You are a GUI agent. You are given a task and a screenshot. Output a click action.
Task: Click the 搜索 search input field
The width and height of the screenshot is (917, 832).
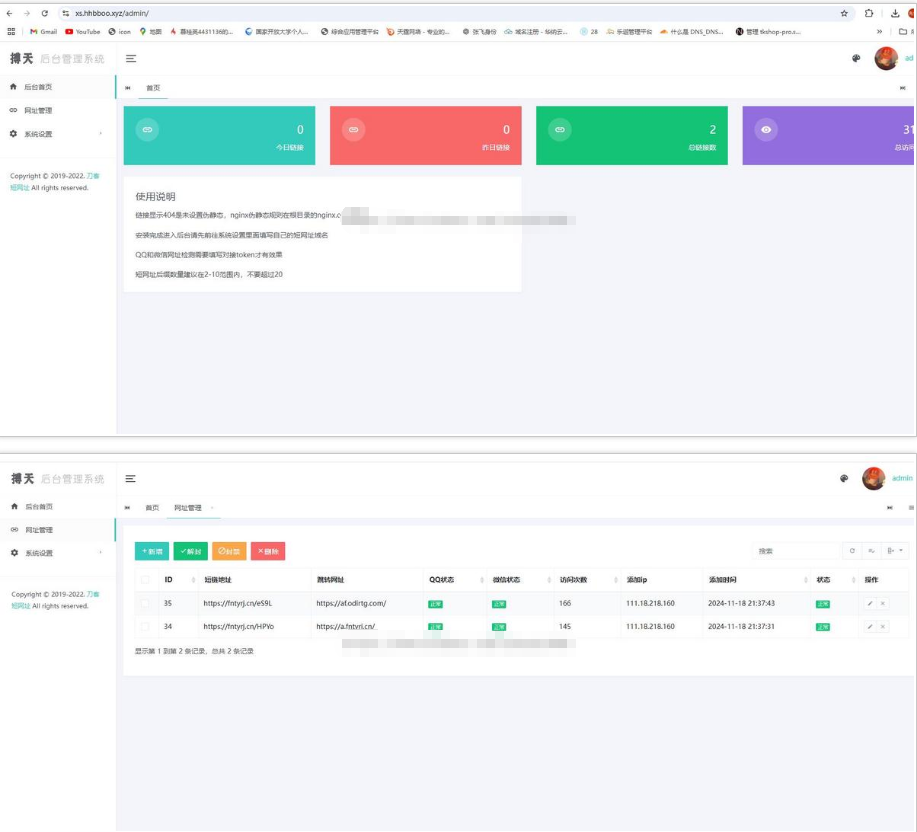(795, 551)
